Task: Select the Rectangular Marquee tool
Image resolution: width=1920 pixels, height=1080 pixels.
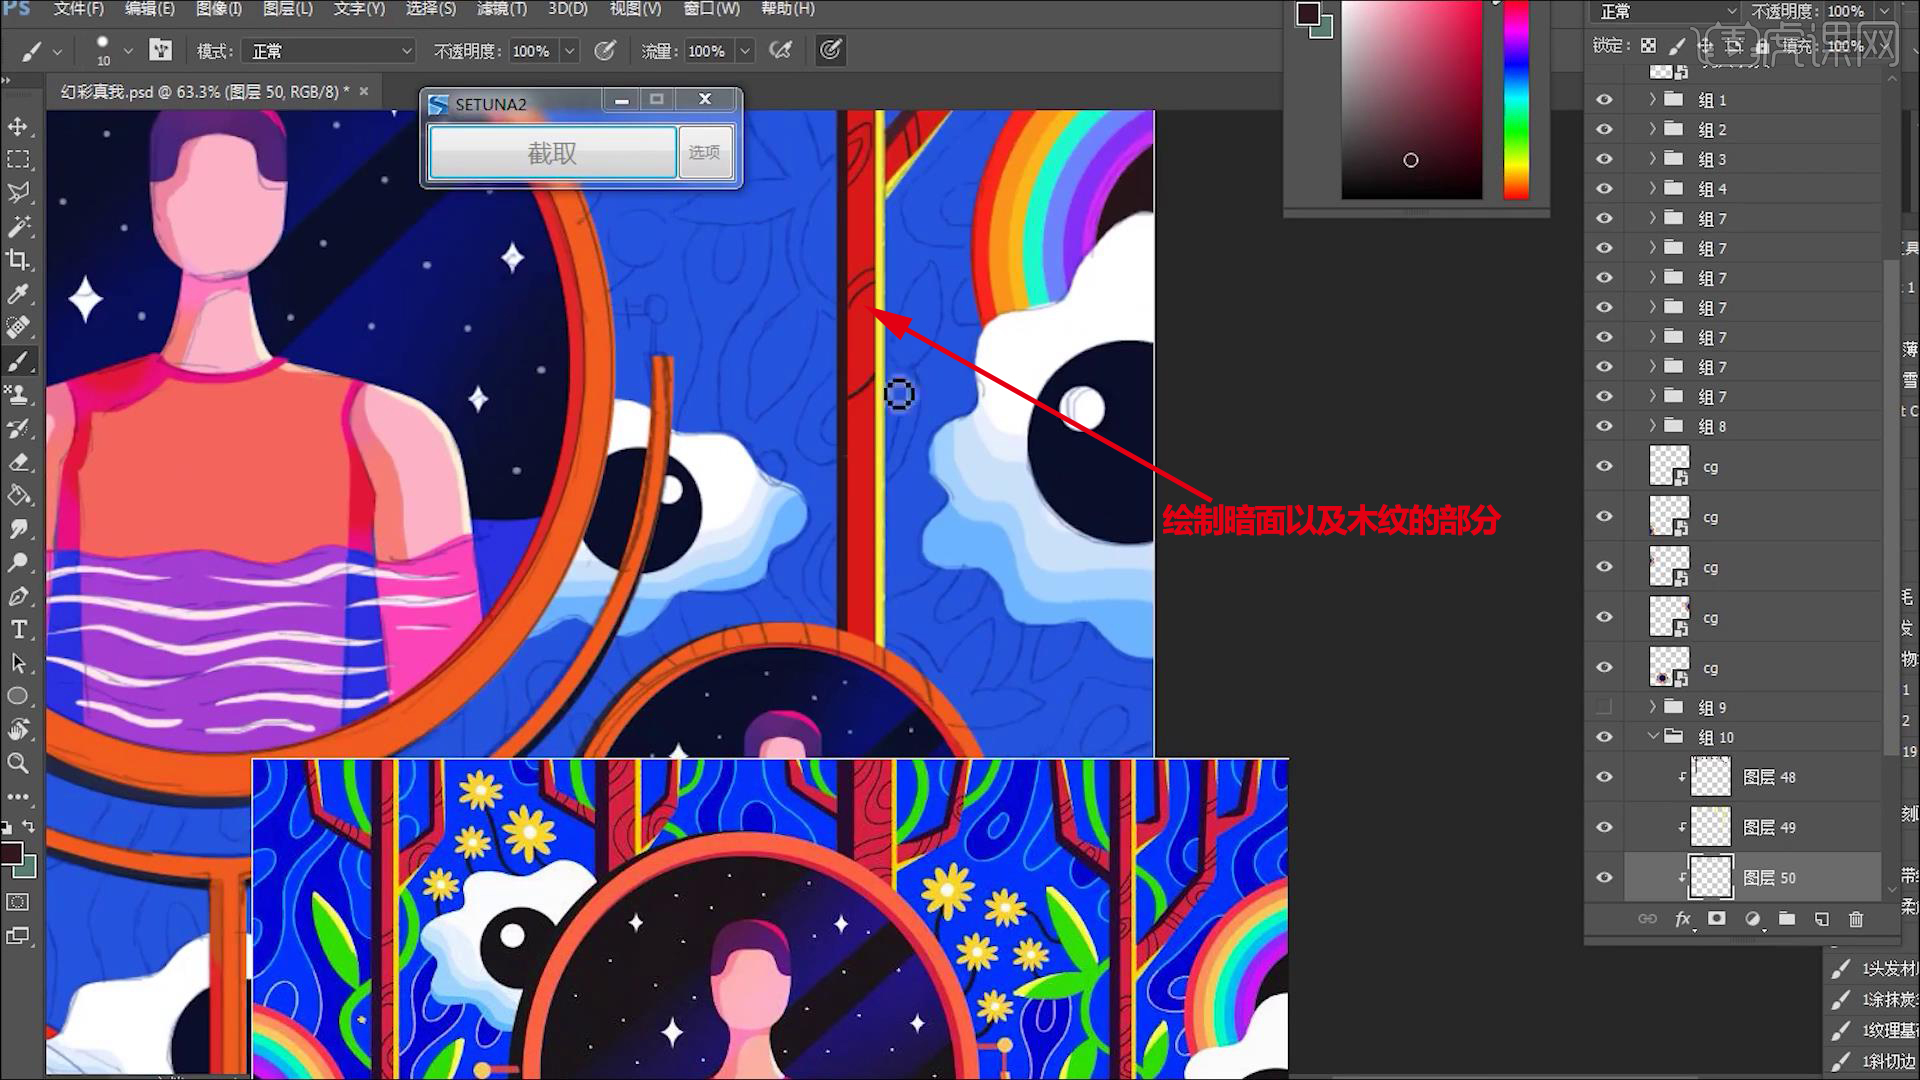Action: pos(18,160)
